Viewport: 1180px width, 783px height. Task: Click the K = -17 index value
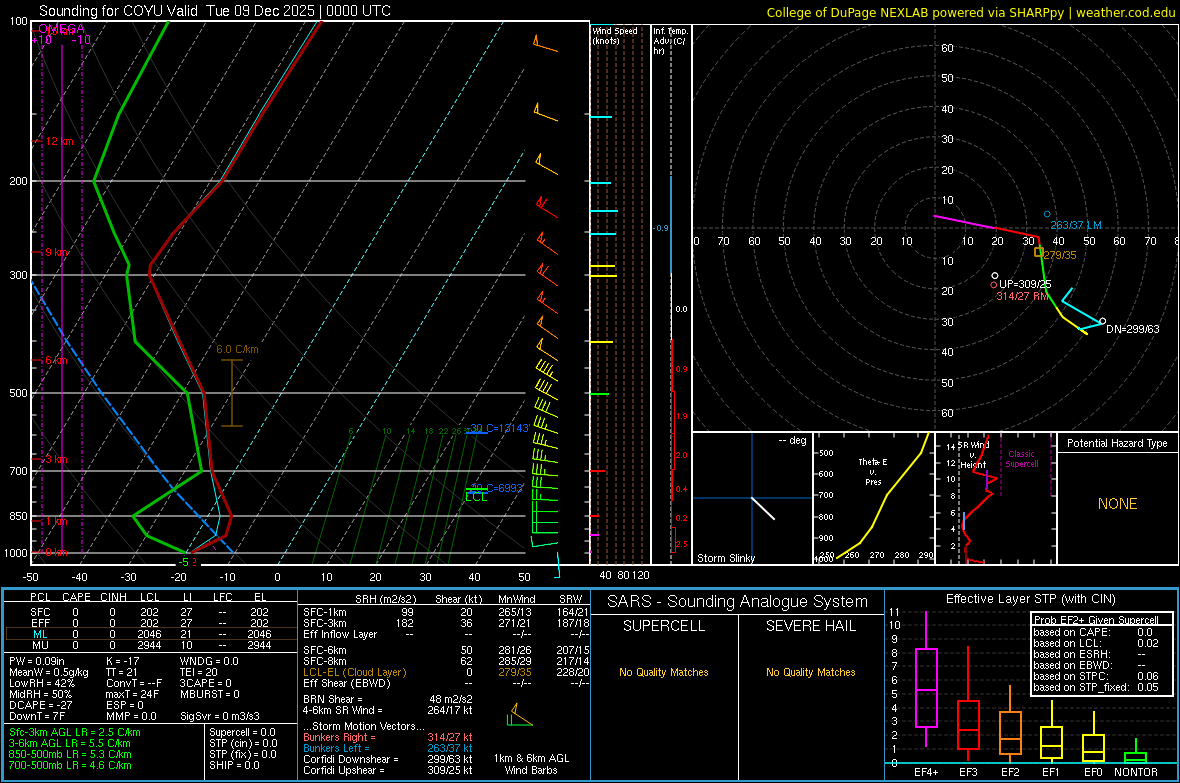[x=123, y=661]
